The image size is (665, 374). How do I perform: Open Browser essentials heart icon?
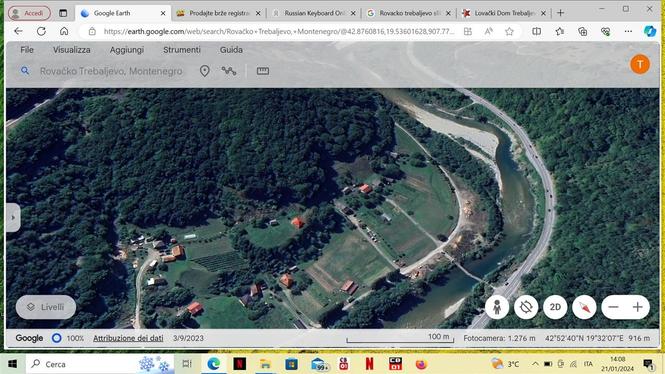(x=605, y=31)
